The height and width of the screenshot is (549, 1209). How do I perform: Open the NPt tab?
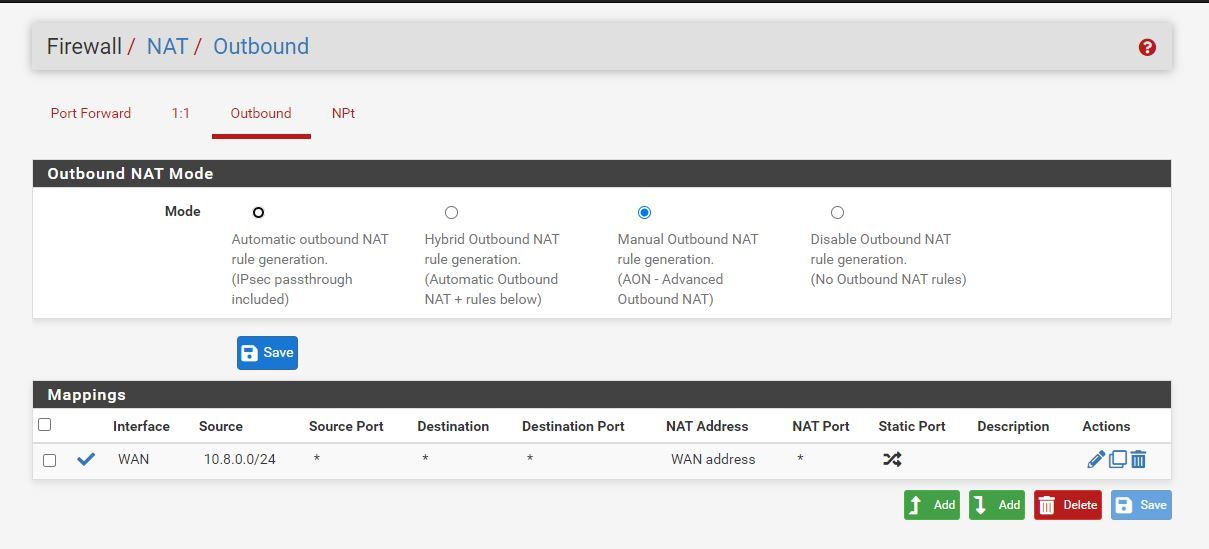coord(343,113)
